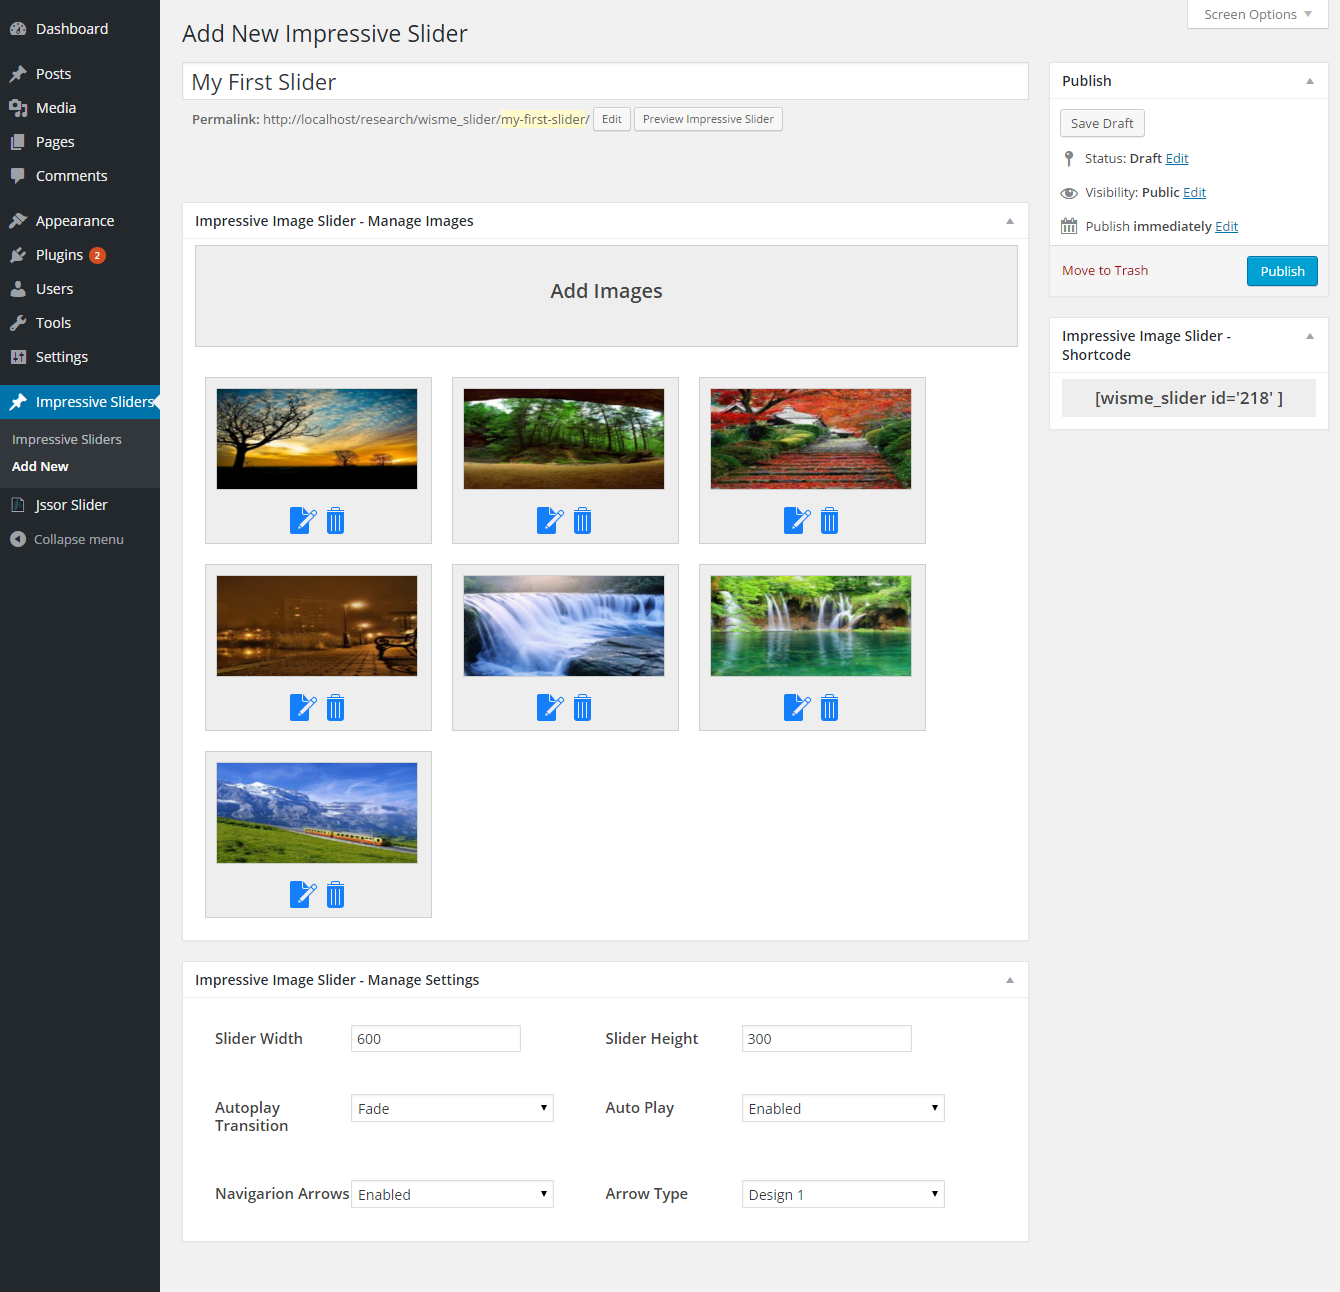Edit the green forest panorama image
1340x1292 pixels.
550,520
